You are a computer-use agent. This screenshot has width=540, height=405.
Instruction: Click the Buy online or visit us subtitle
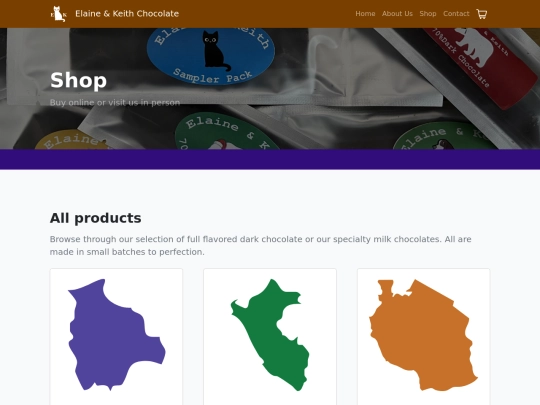point(115,103)
